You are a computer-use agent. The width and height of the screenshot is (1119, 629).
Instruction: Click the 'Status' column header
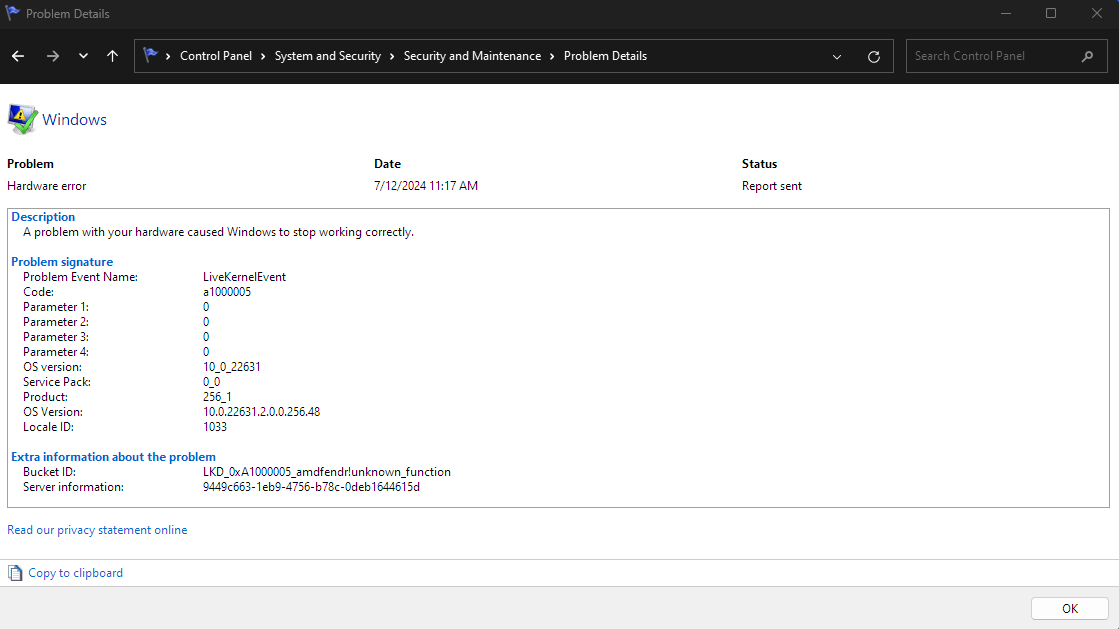[759, 163]
